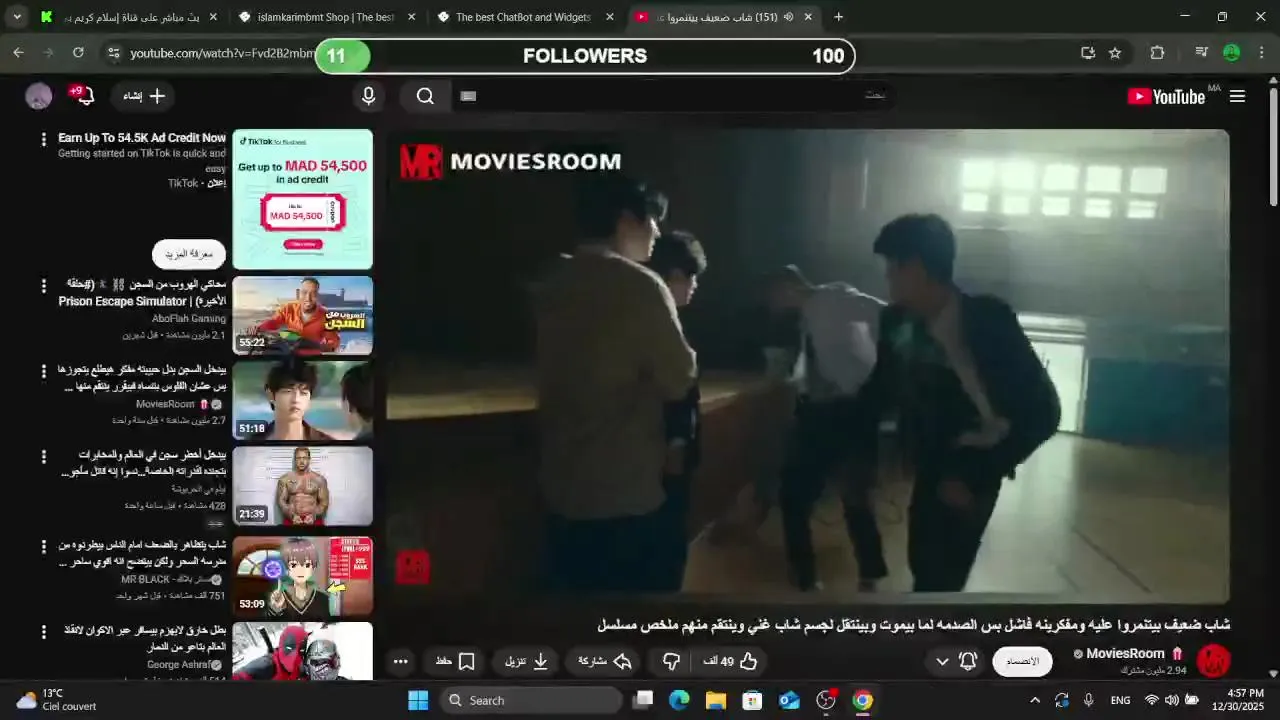Open options menu for 21:39 video
This screenshot has width=1280, height=720.
pyautogui.click(x=43, y=457)
